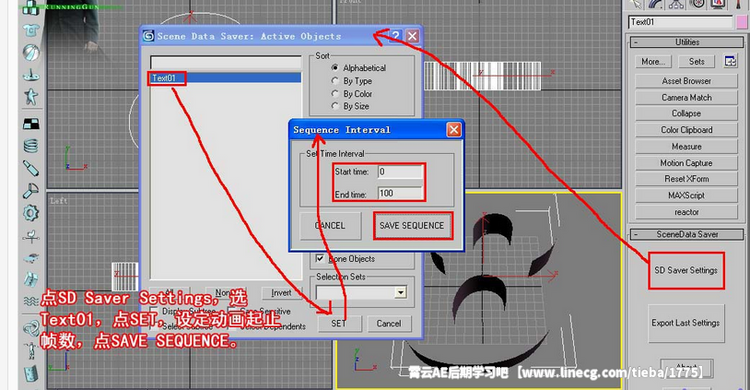Image resolution: width=750 pixels, height=390 pixels.
Task: Click End time input field
Action: point(400,193)
